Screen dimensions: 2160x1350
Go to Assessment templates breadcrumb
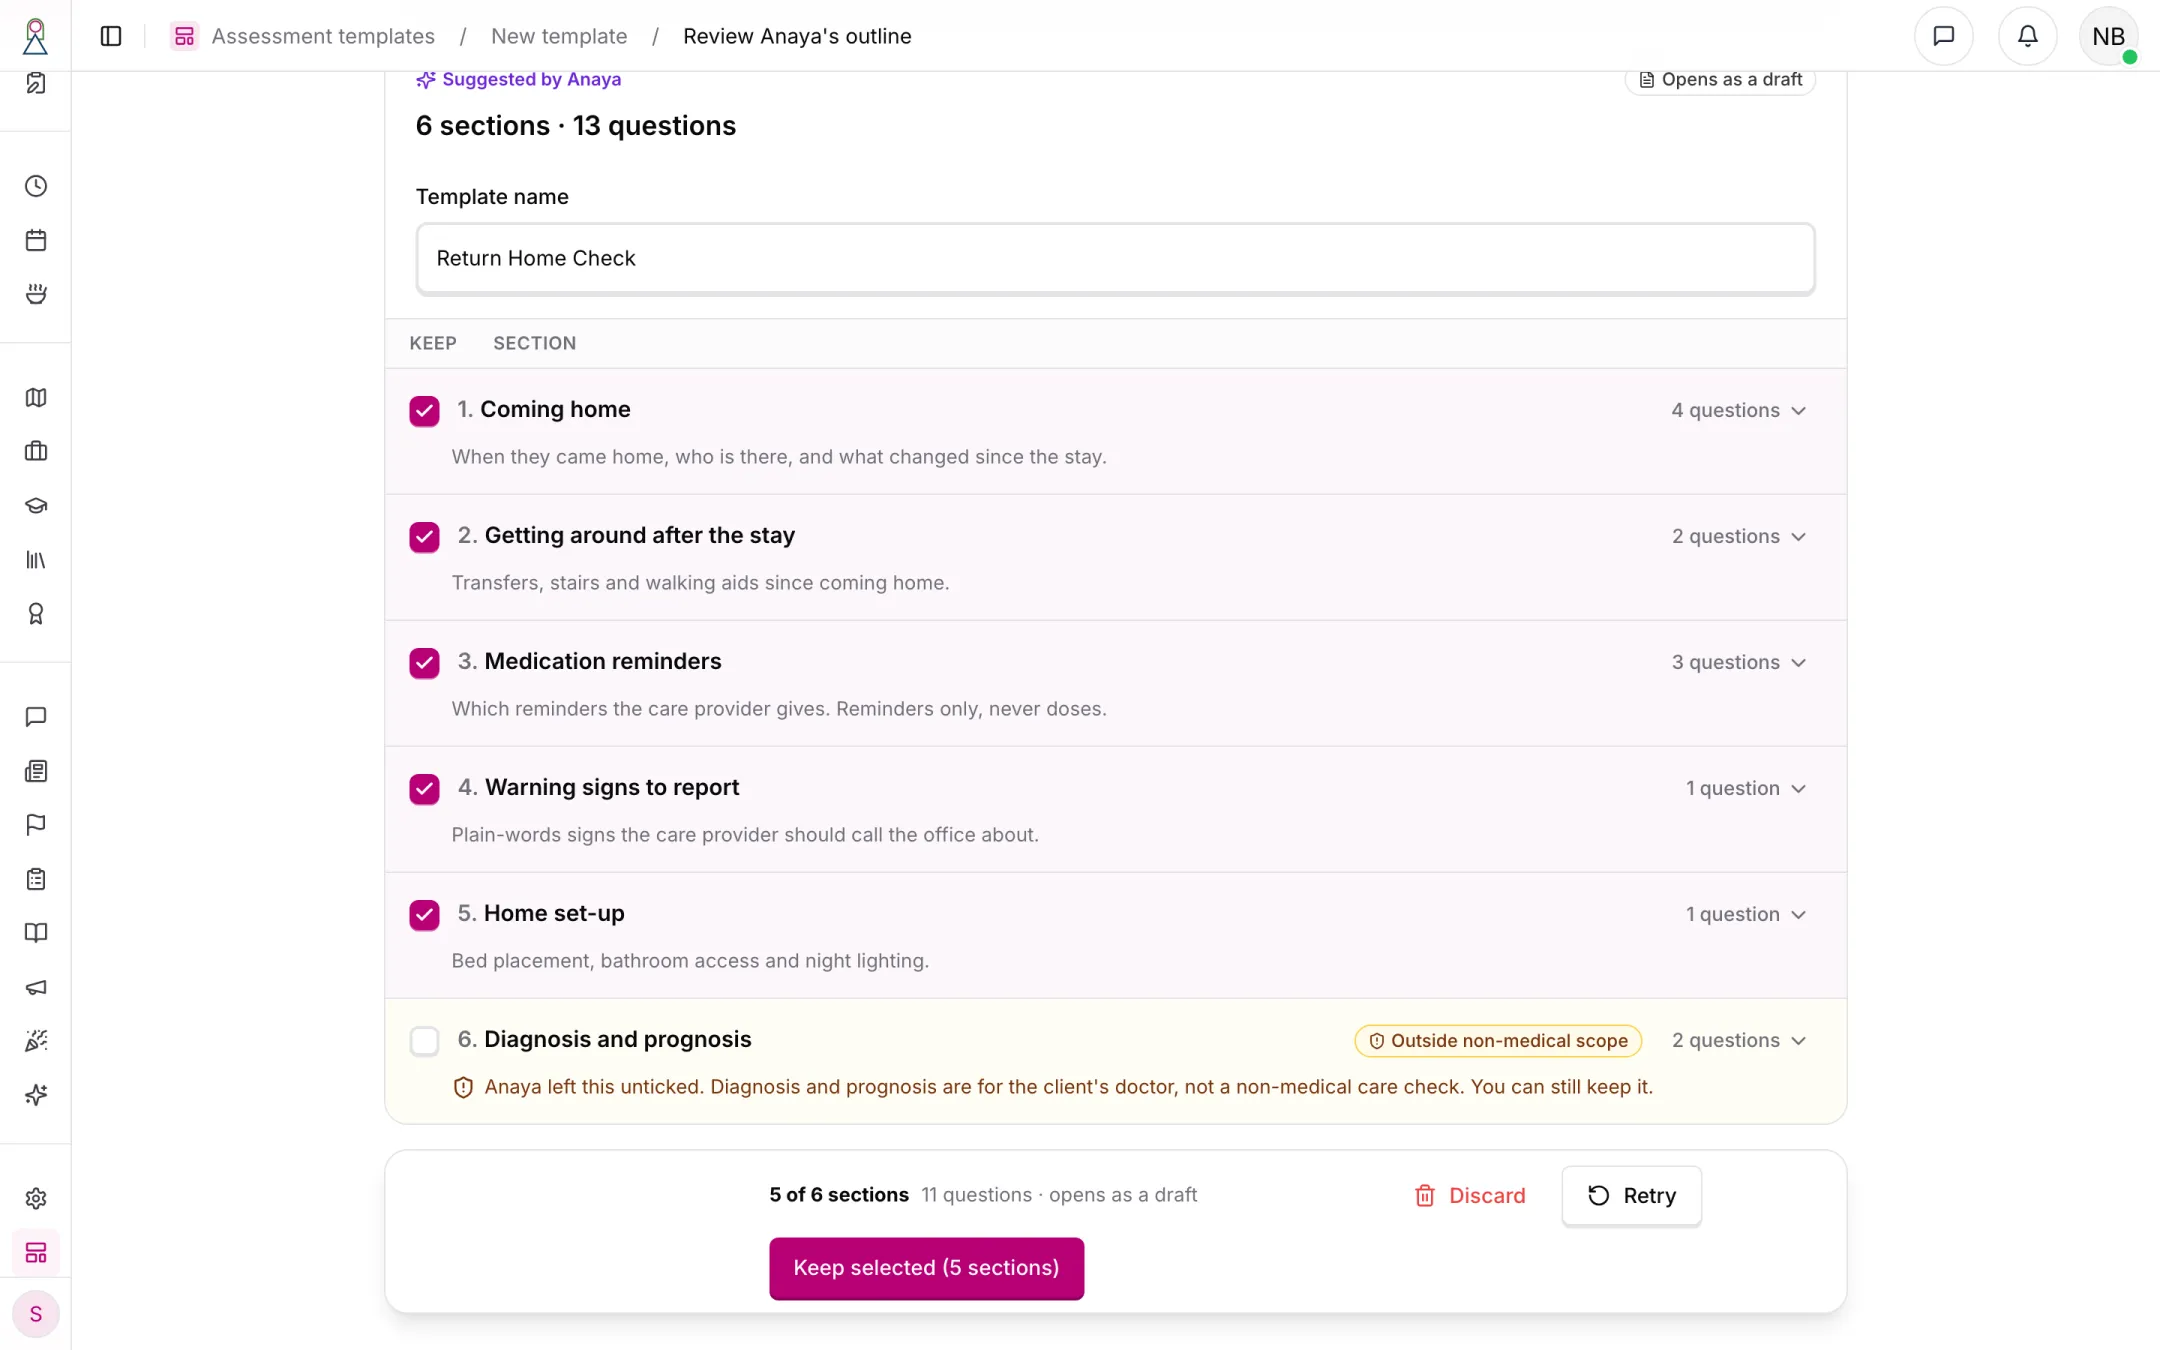[323, 36]
